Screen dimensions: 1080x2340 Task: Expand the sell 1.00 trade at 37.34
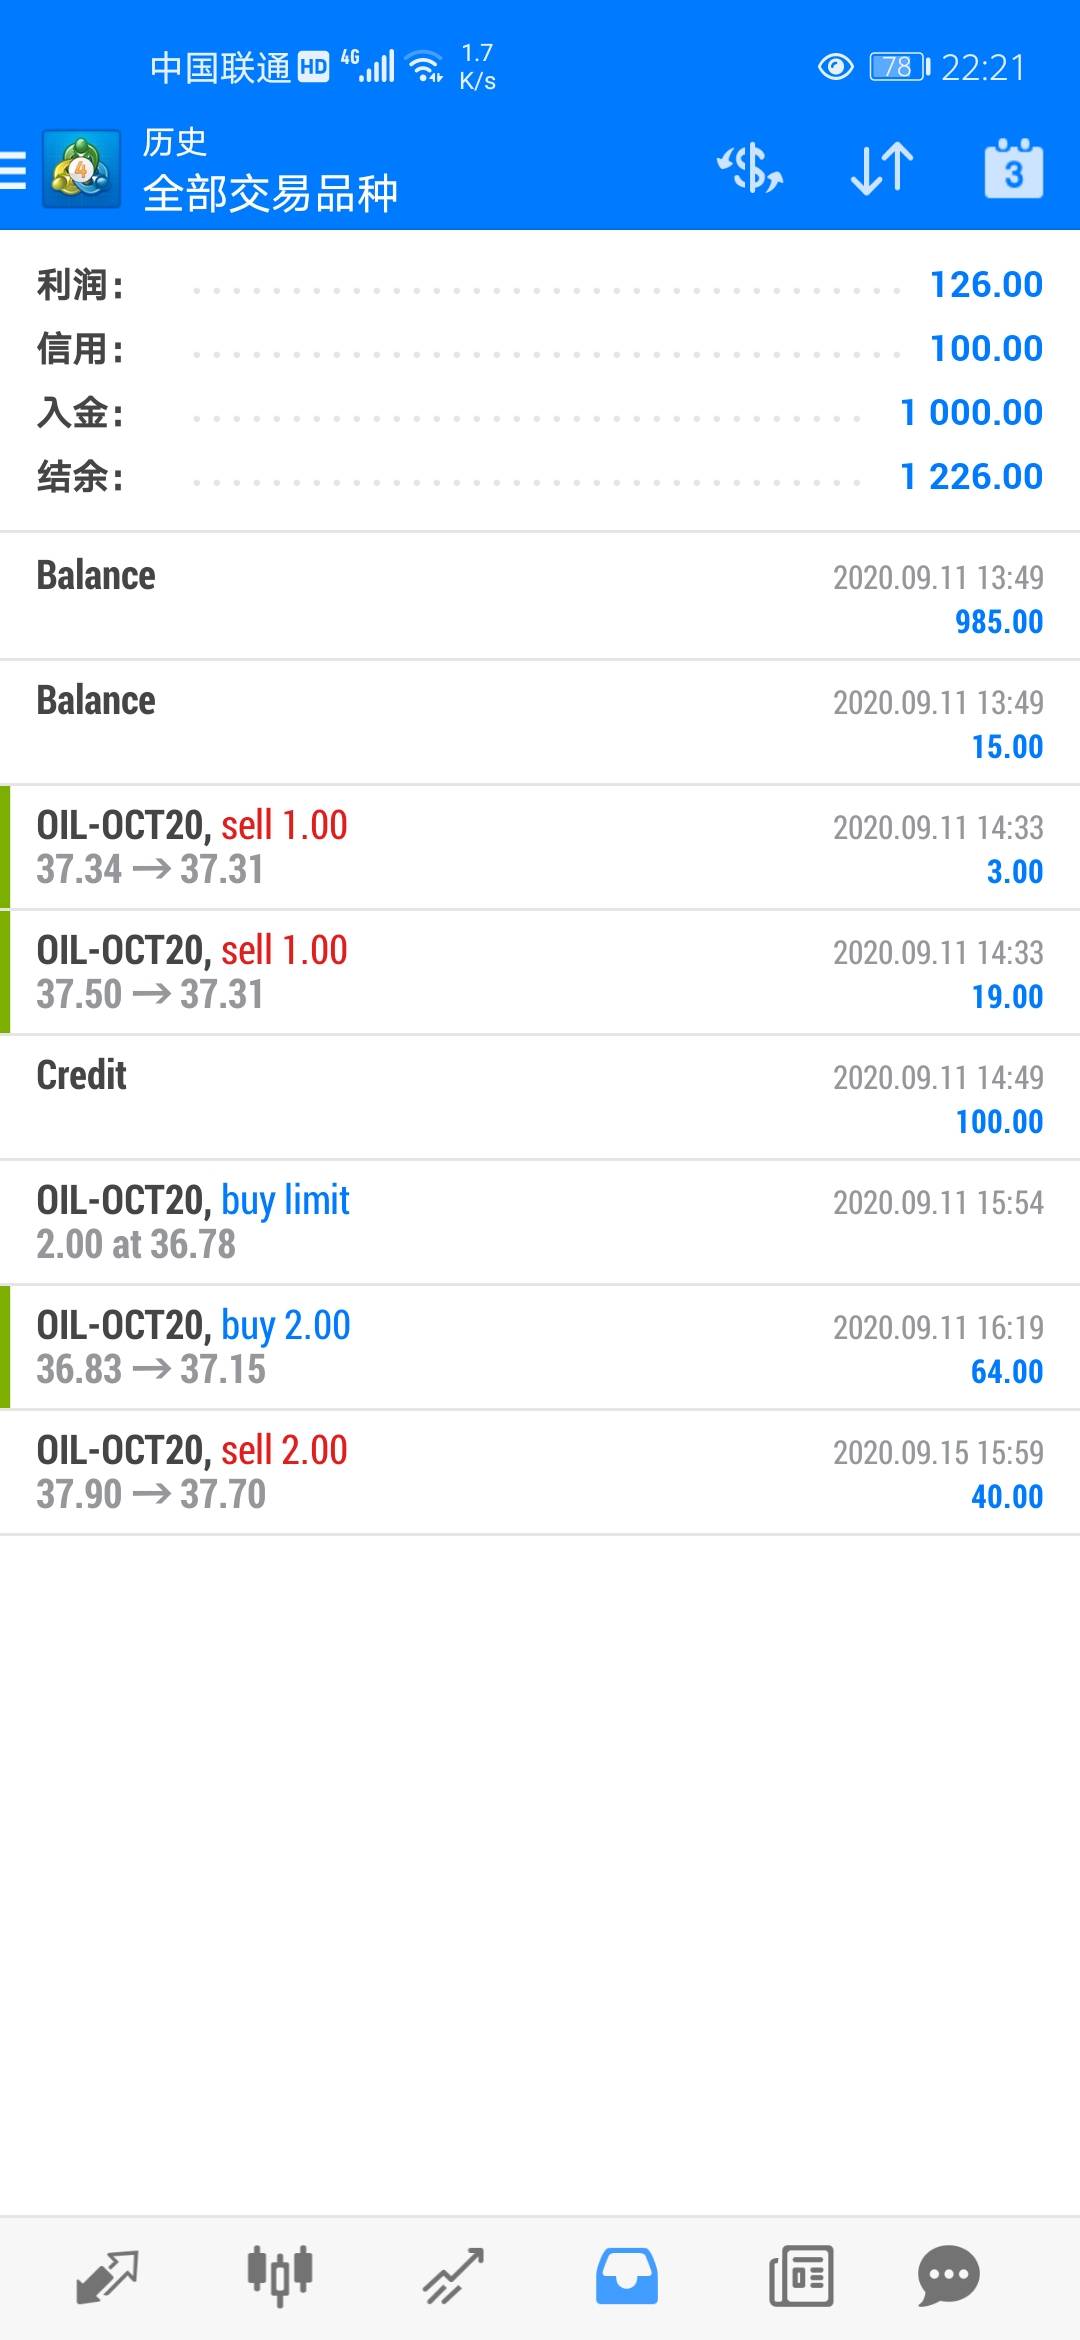[x=540, y=847]
